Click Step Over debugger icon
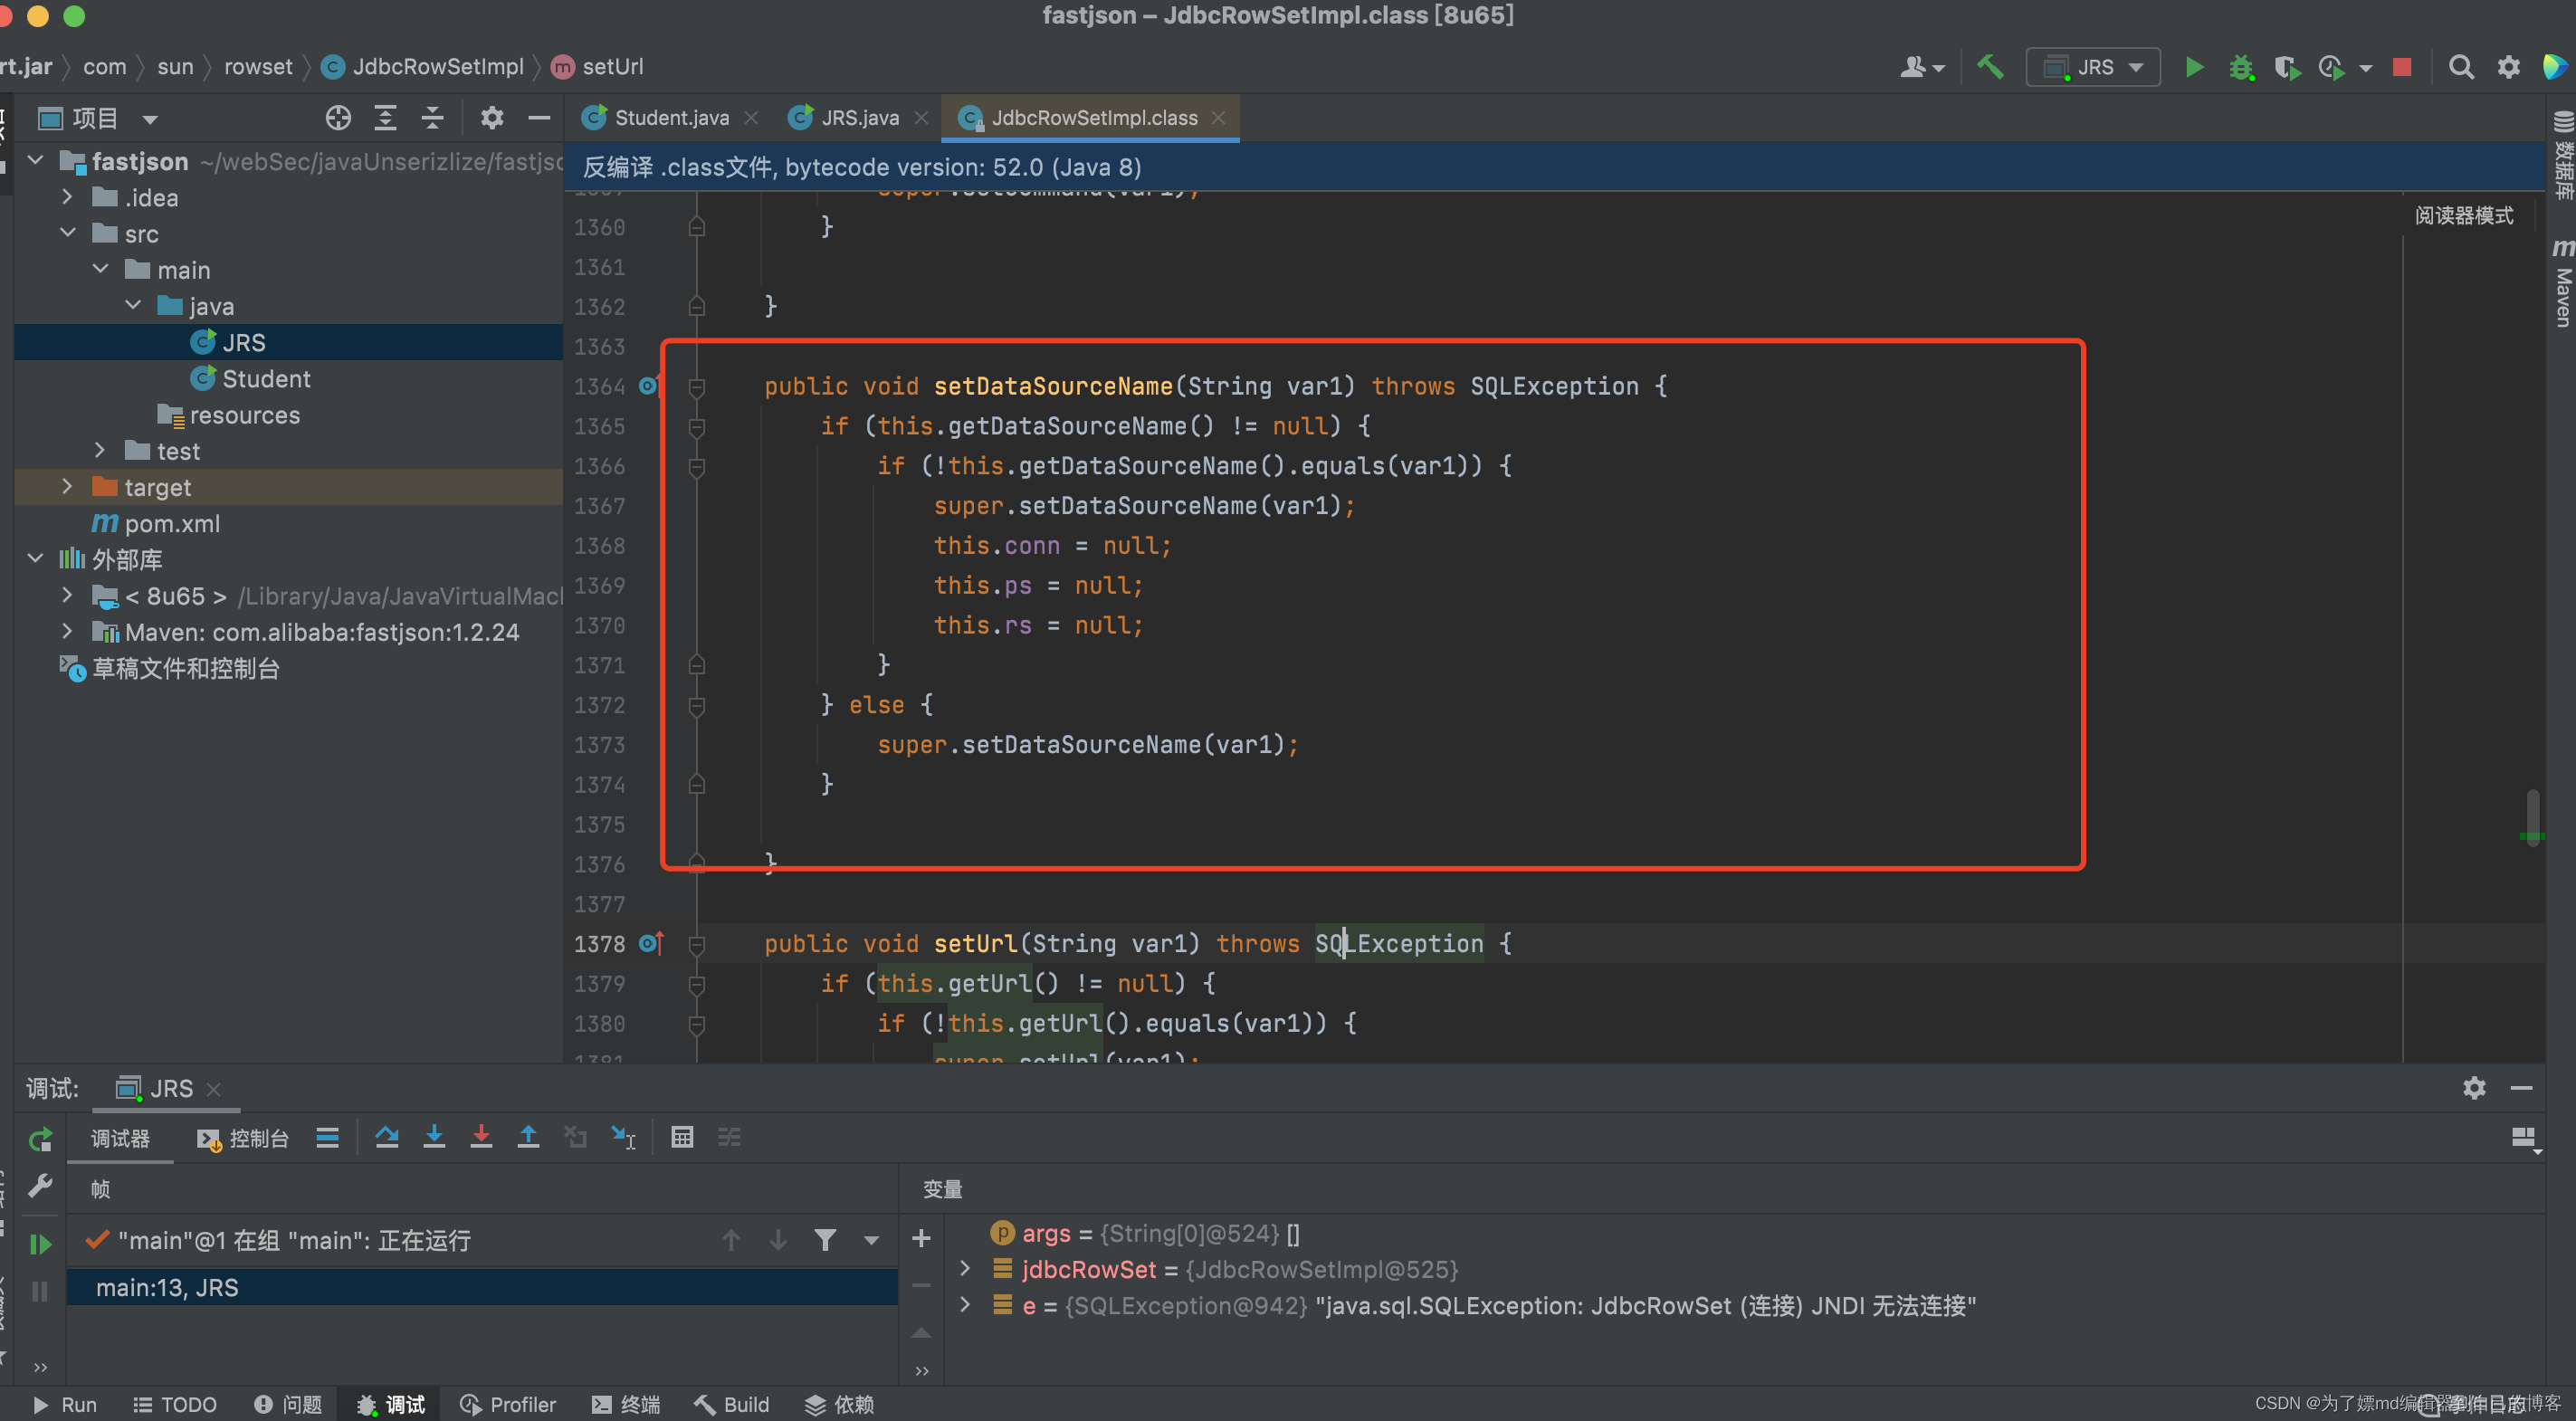Viewport: 2576px width, 1421px height. tap(386, 1137)
